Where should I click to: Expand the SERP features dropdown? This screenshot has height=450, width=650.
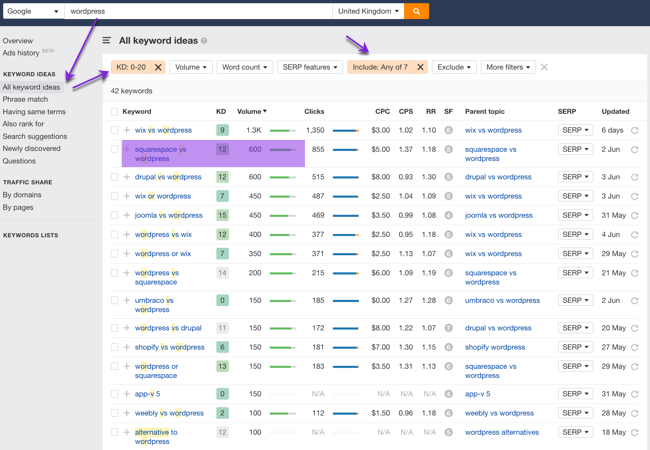(x=309, y=67)
